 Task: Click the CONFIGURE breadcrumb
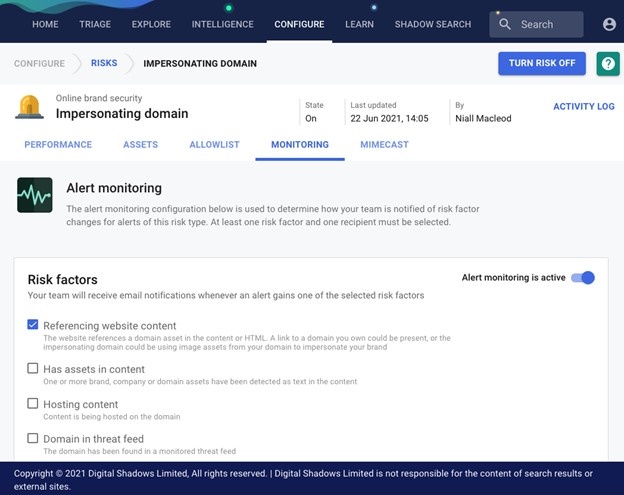pyautogui.click(x=39, y=63)
